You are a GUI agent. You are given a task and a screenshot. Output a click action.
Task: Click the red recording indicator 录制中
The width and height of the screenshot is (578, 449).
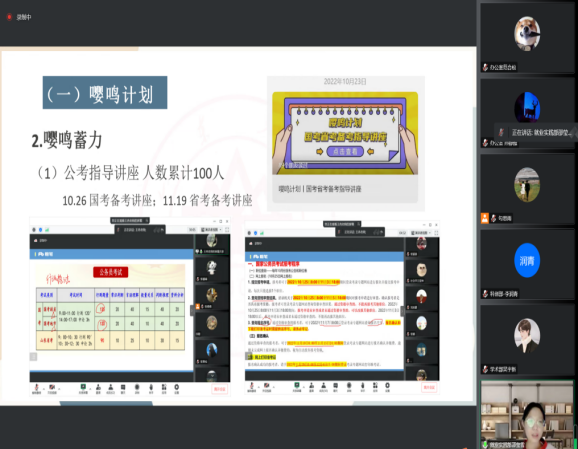point(19,17)
